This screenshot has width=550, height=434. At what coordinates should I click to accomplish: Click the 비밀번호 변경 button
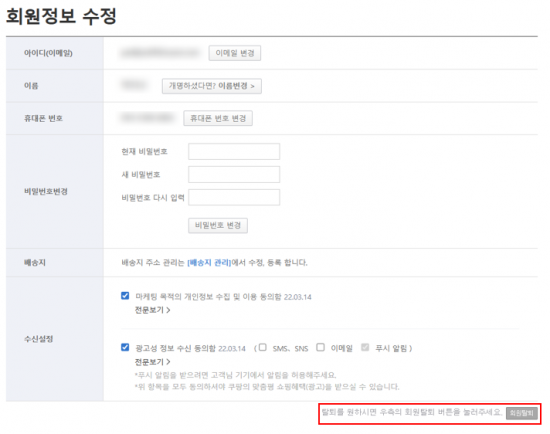point(218,226)
